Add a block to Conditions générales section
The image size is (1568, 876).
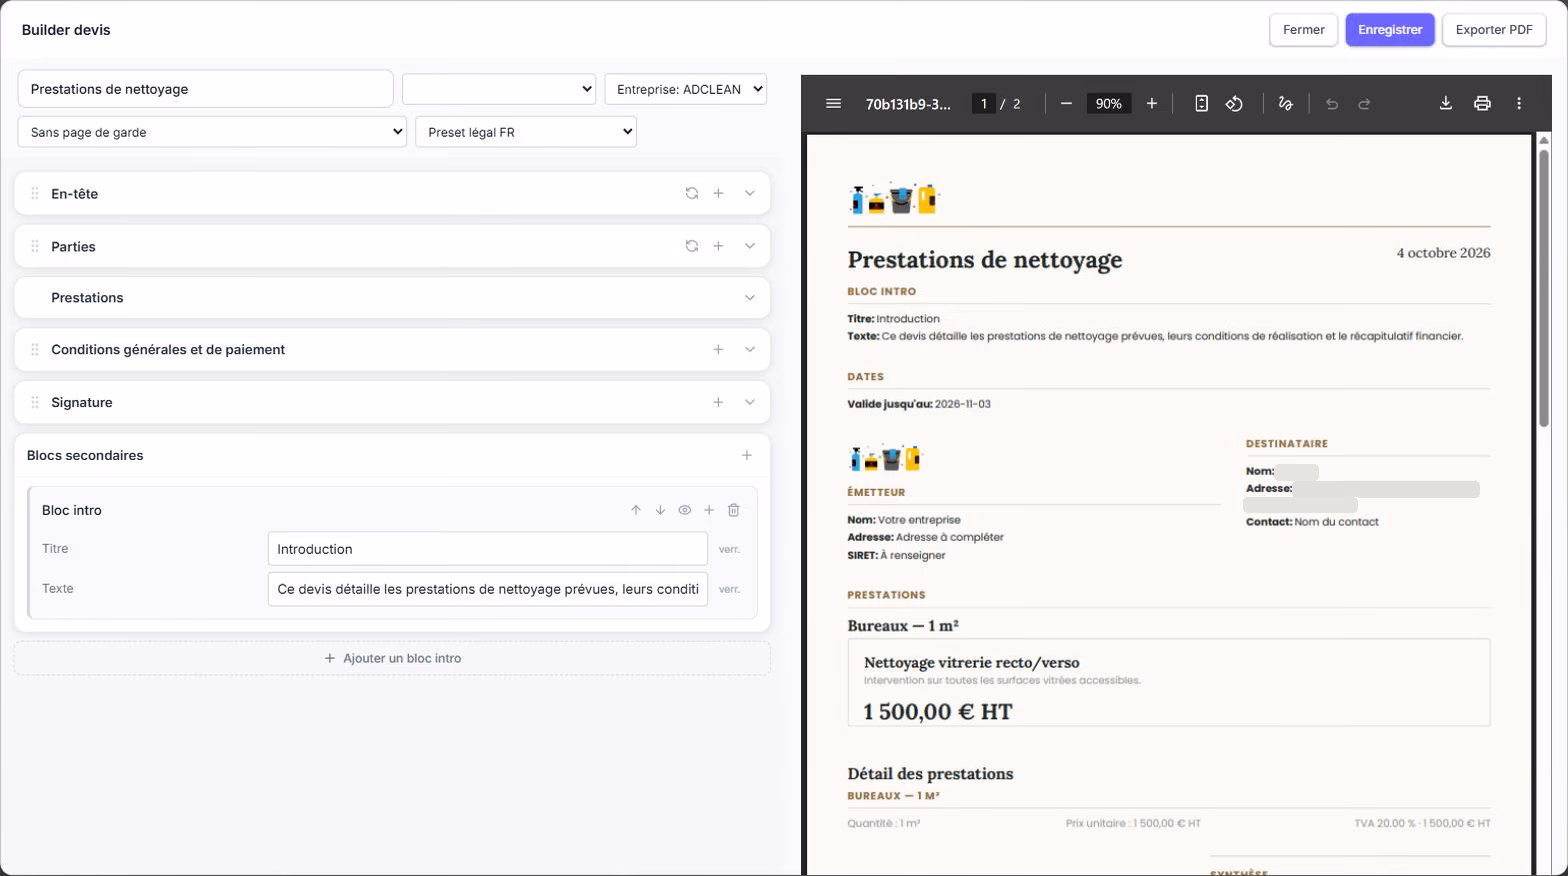718,349
